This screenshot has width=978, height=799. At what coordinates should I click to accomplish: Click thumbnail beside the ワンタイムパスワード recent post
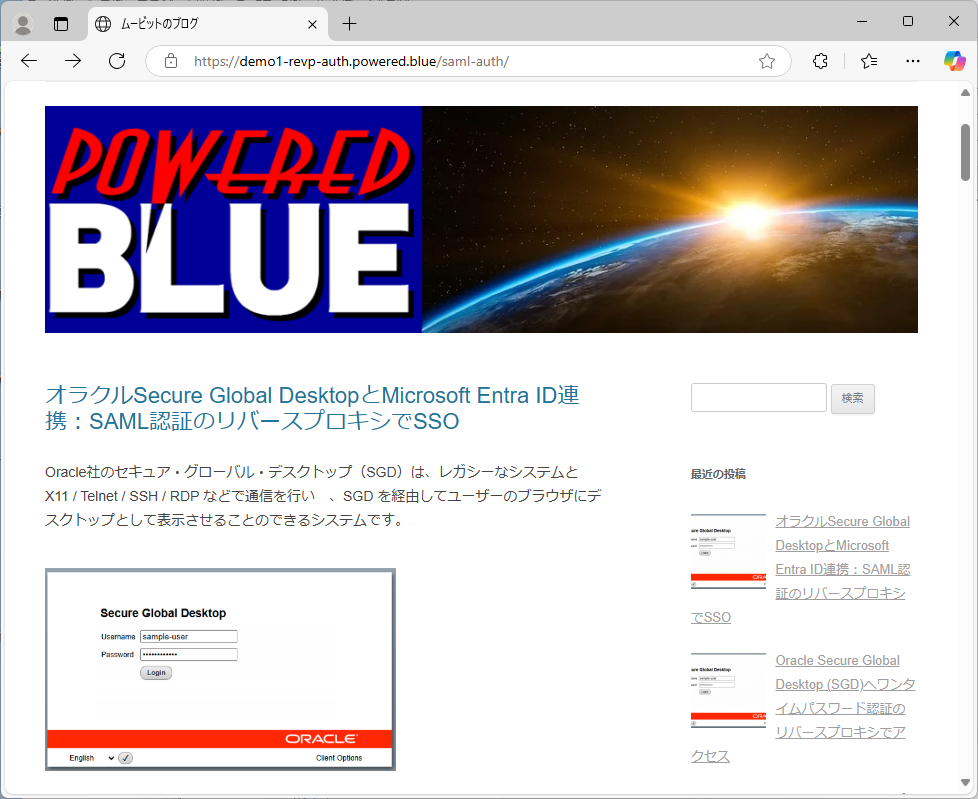(728, 690)
